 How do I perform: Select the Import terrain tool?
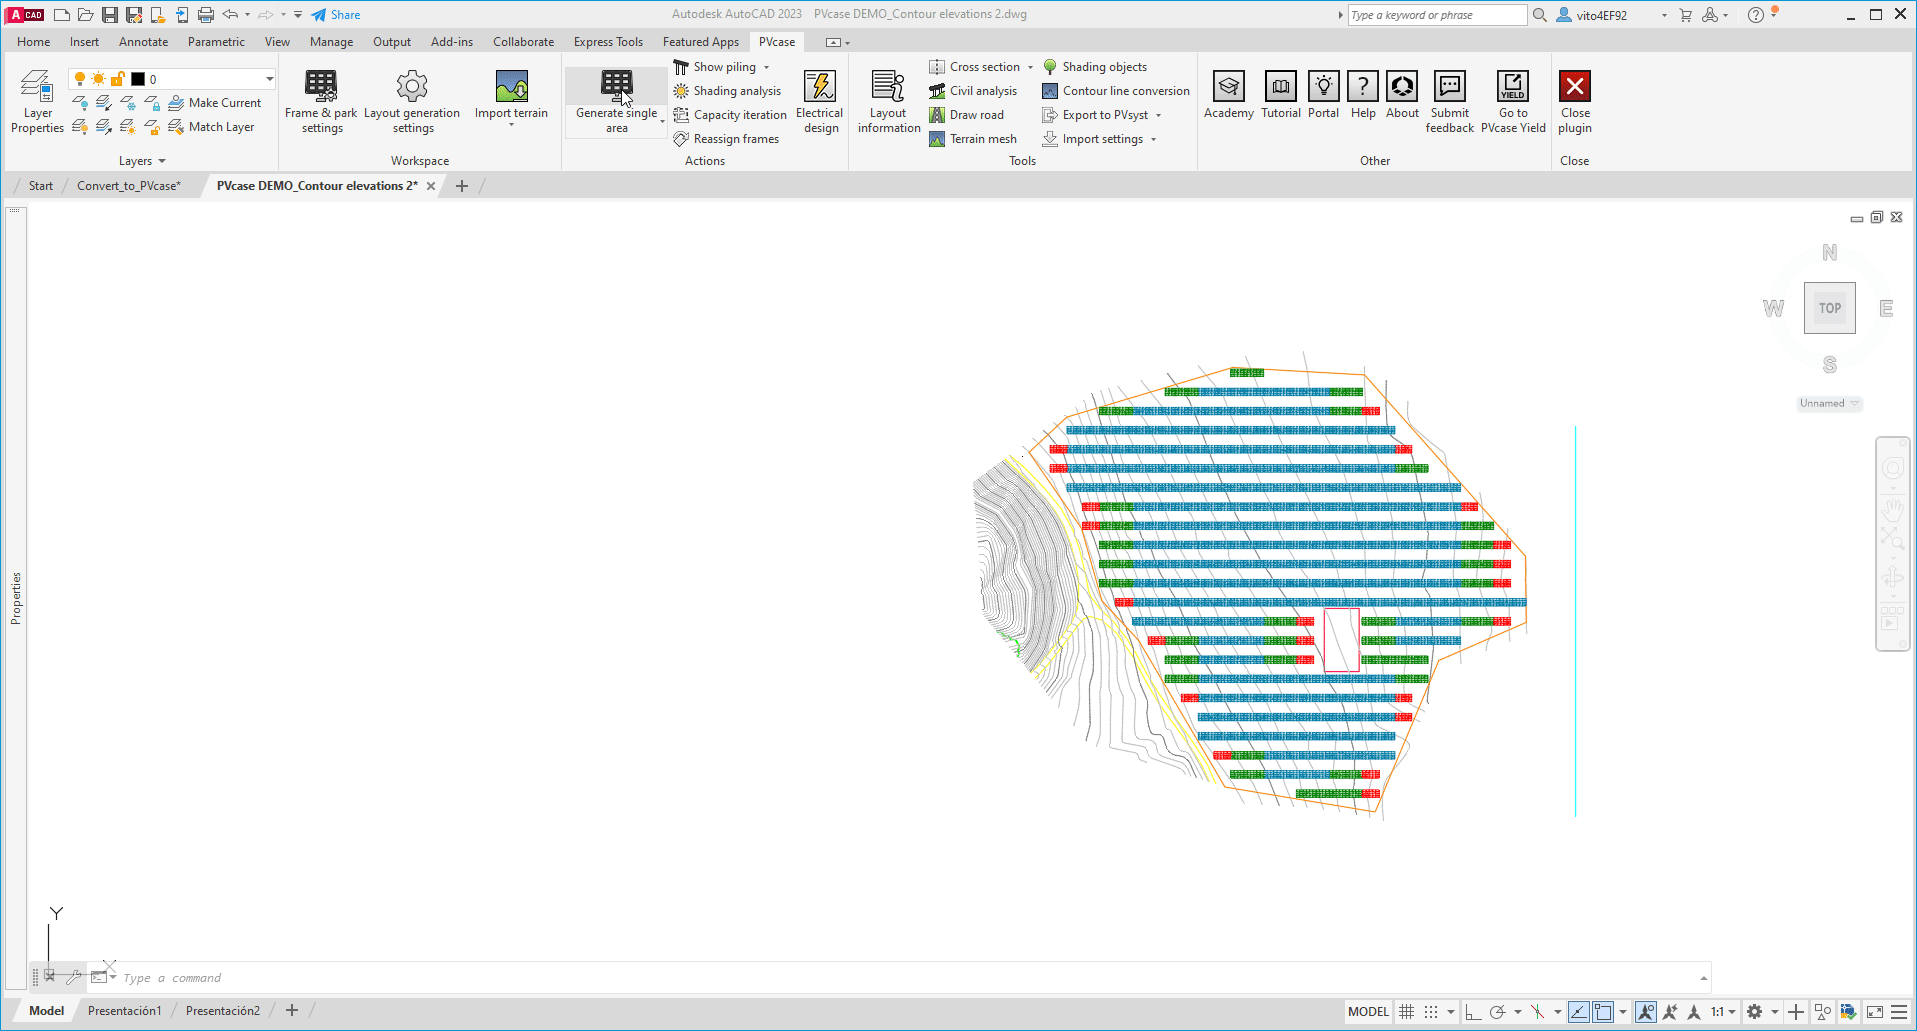pos(511,95)
